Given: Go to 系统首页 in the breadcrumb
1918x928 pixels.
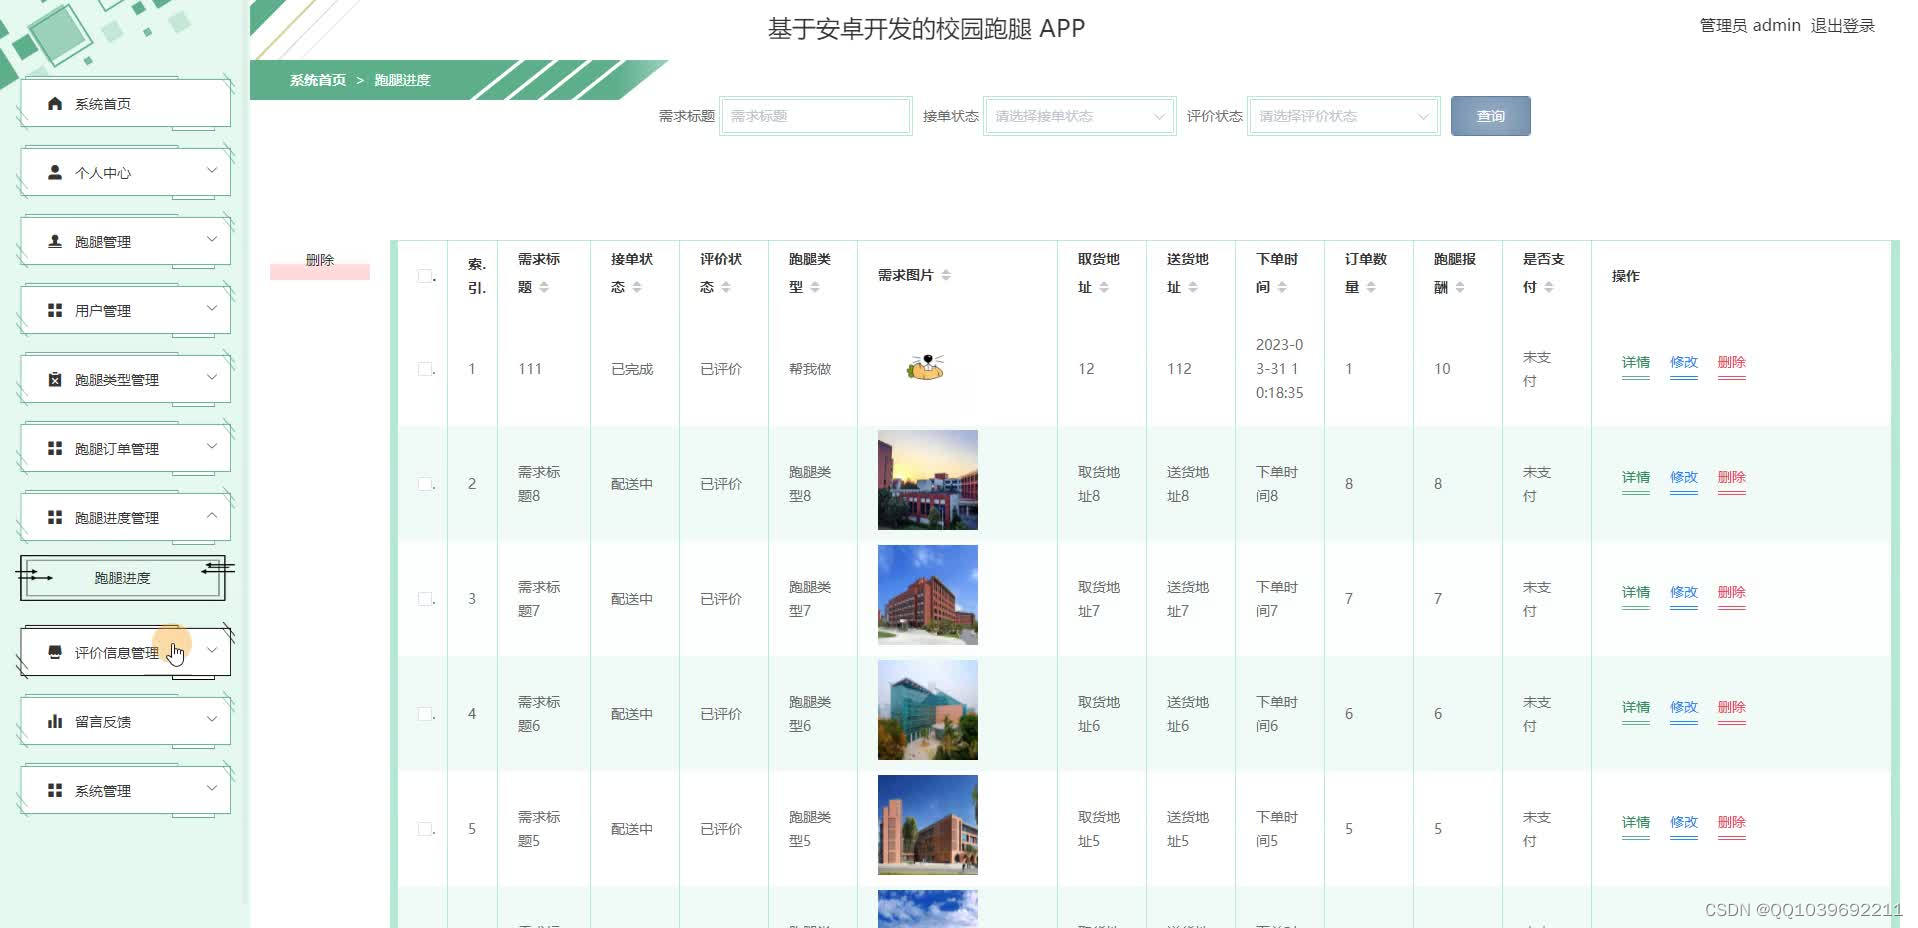Looking at the screenshot, I should [x=318, y=80].
